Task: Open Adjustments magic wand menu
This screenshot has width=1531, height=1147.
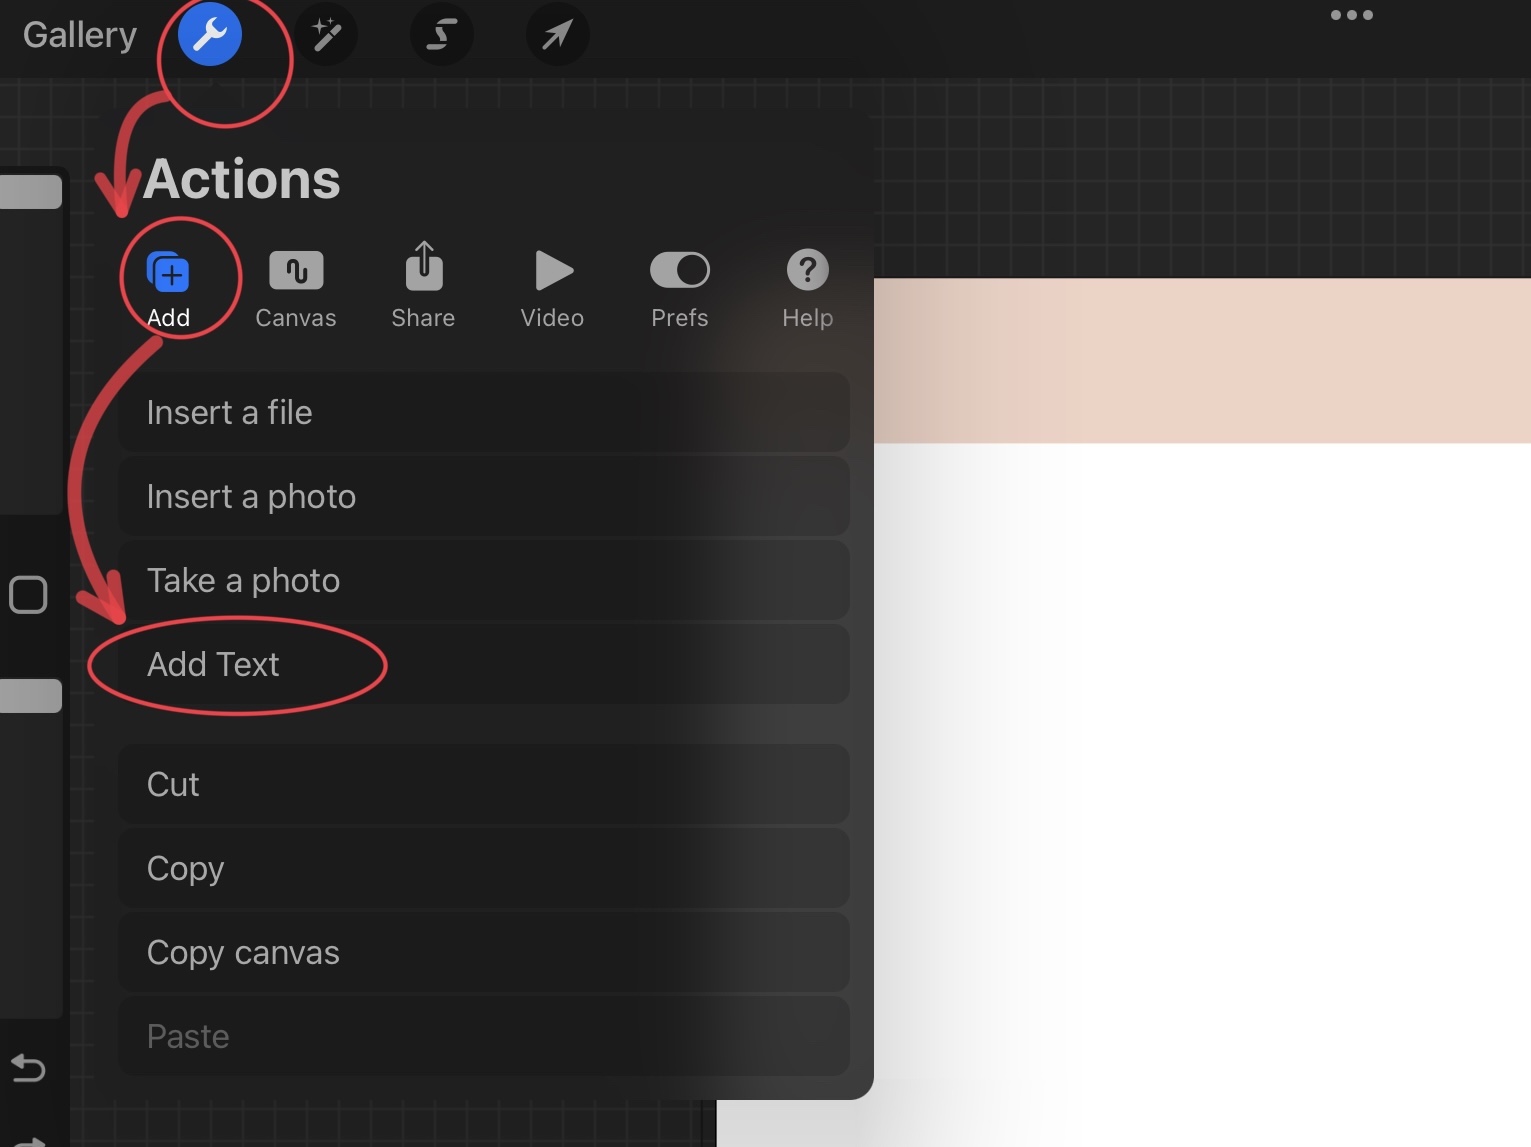Action: click(326, 35)
